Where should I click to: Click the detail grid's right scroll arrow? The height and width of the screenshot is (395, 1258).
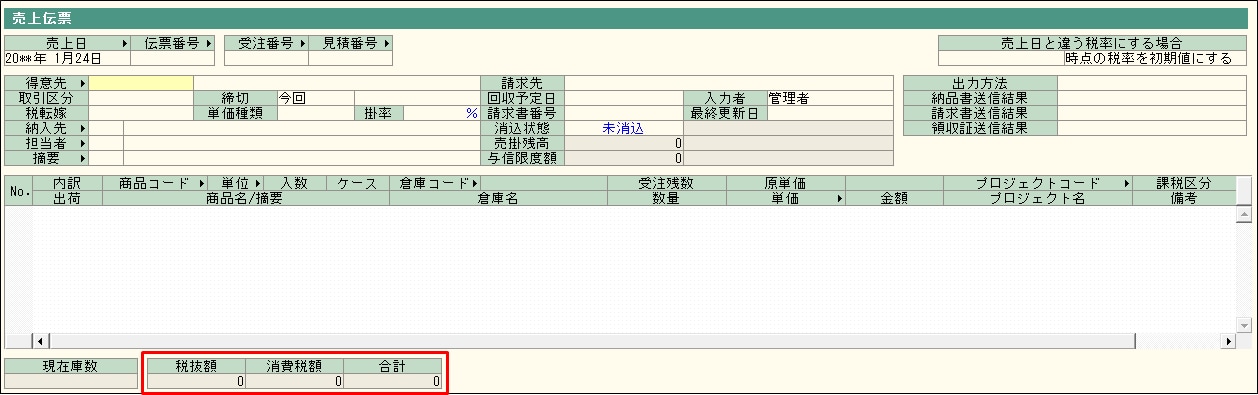click(x=1228, y=341)
